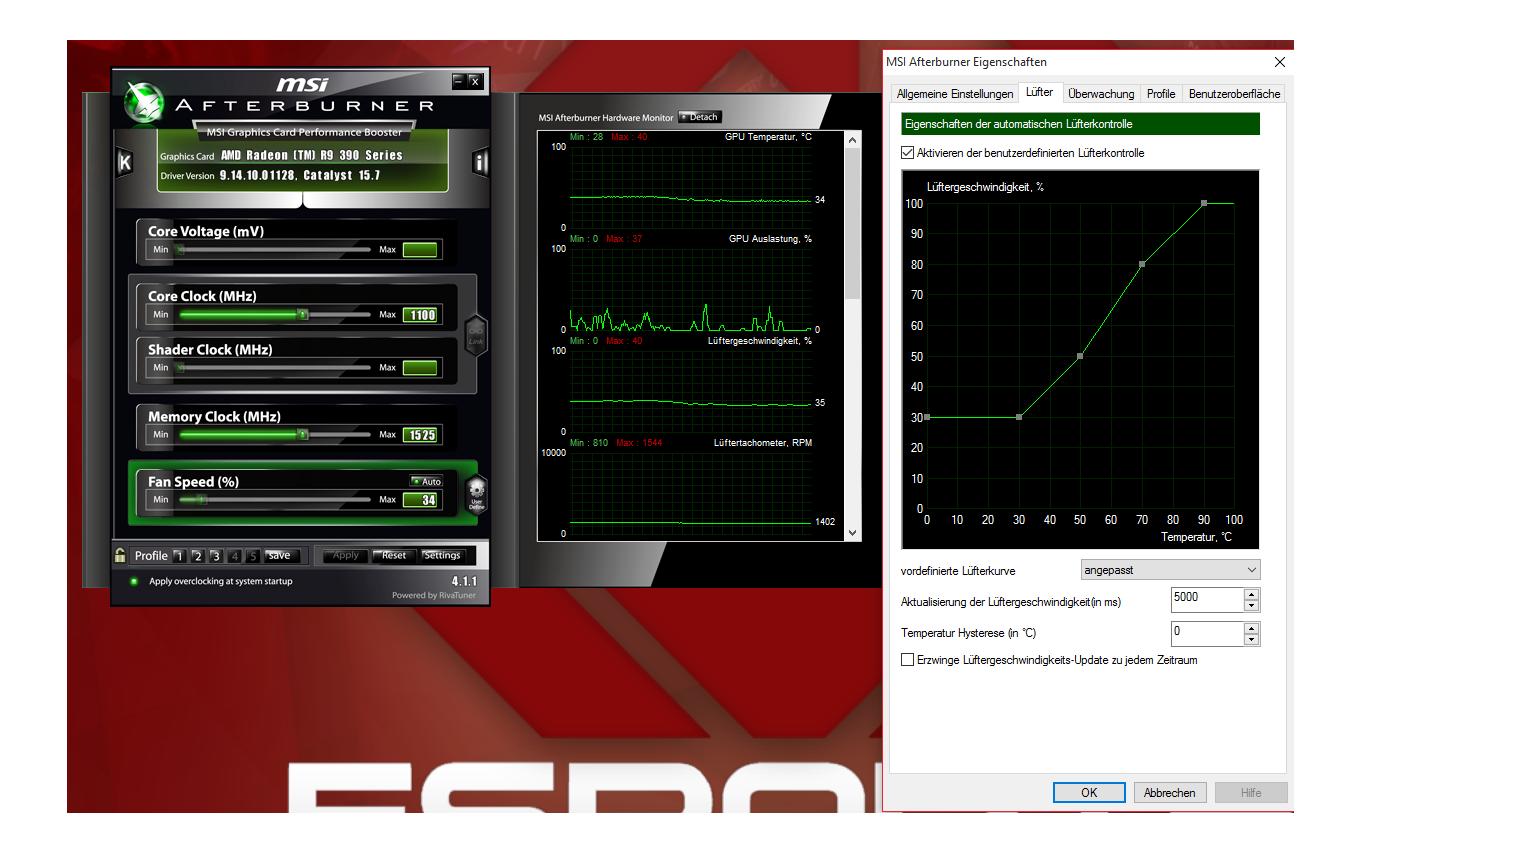Viewport: 1536px width, 864px height.
Task: Open the vordefinierte Lüfterkurve dropdown
Action: coord(1170,570)
